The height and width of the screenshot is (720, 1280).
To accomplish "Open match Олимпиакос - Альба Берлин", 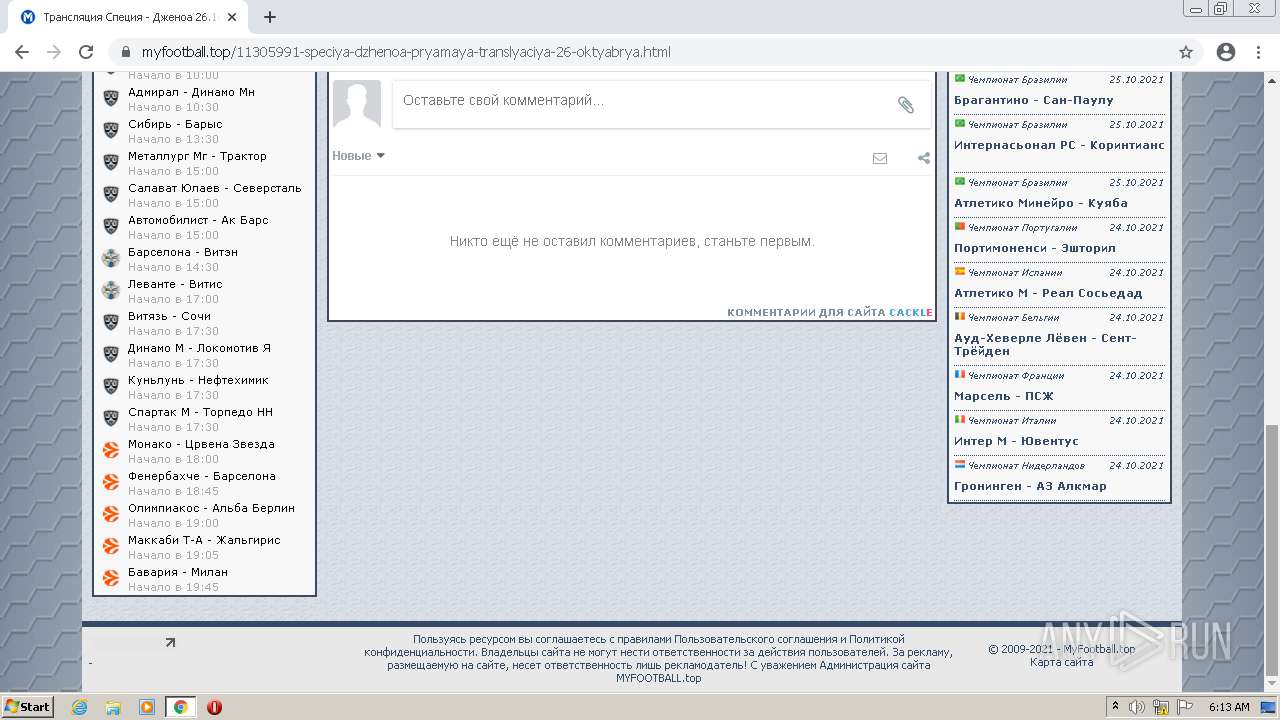I will [211, 508].
